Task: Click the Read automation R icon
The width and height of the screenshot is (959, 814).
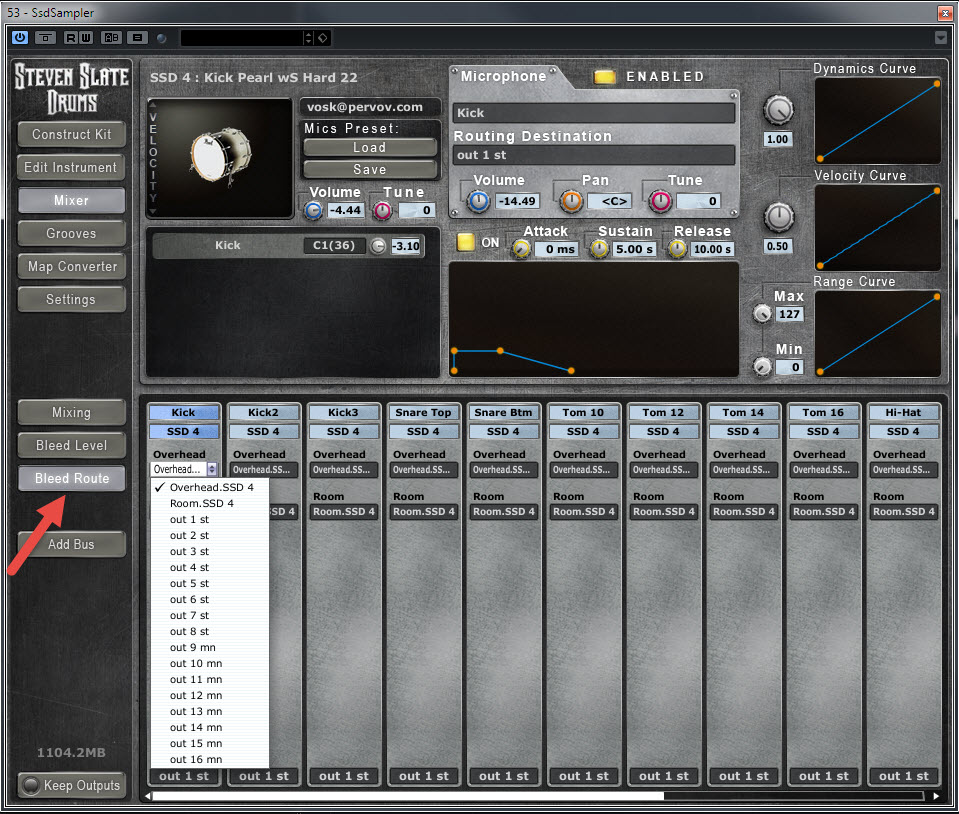Action: pyautogui.click(x=71, y=37)
